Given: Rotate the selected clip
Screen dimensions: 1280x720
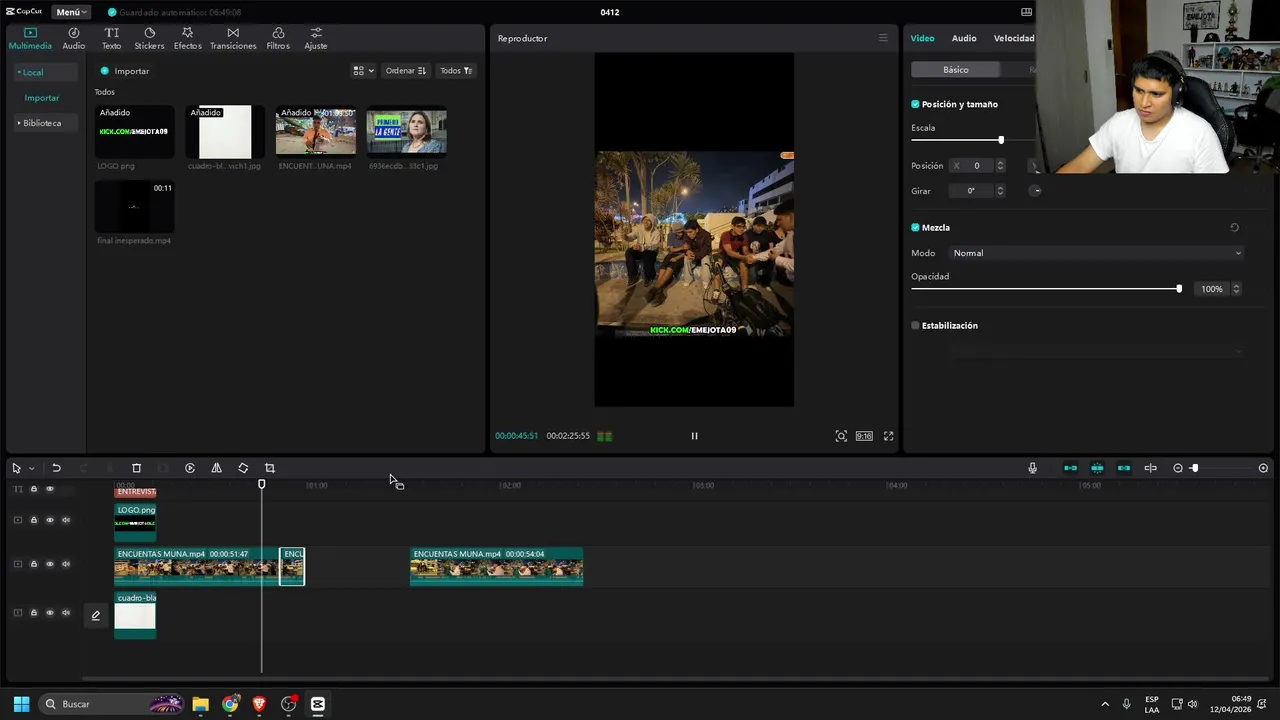Looking at the screenshot, I should pyautogui.click(x=243, y=468).
